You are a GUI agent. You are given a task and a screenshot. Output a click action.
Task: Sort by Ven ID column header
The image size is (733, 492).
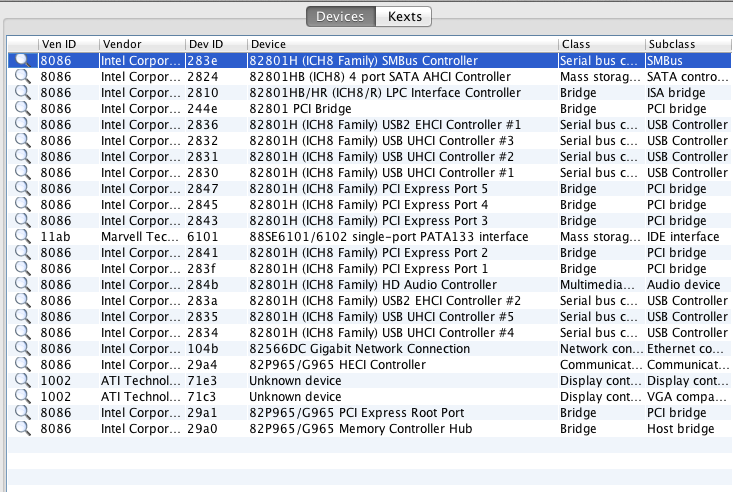pos(66,45)
